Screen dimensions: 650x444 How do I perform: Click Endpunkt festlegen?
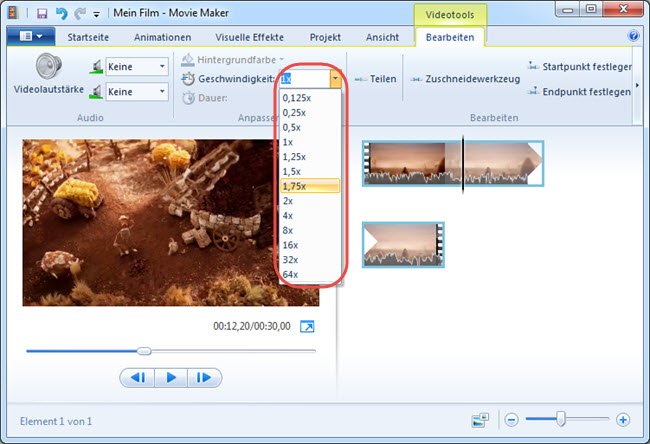(x=579, y=91)
